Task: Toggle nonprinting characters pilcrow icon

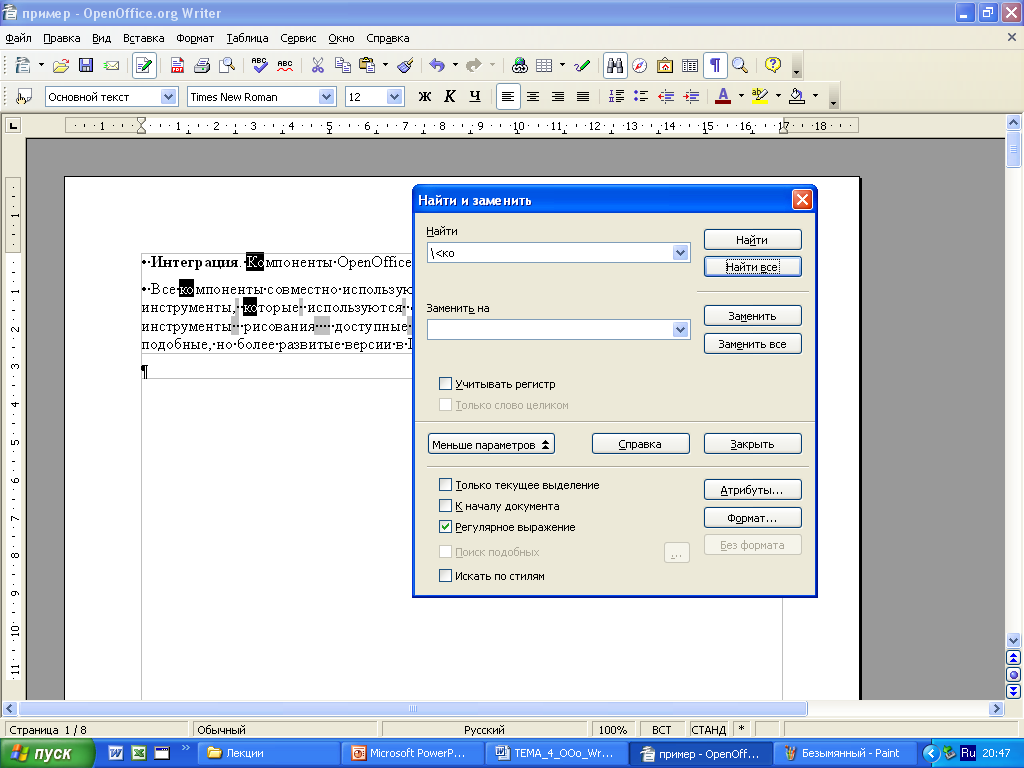Action: pos(715,65)
